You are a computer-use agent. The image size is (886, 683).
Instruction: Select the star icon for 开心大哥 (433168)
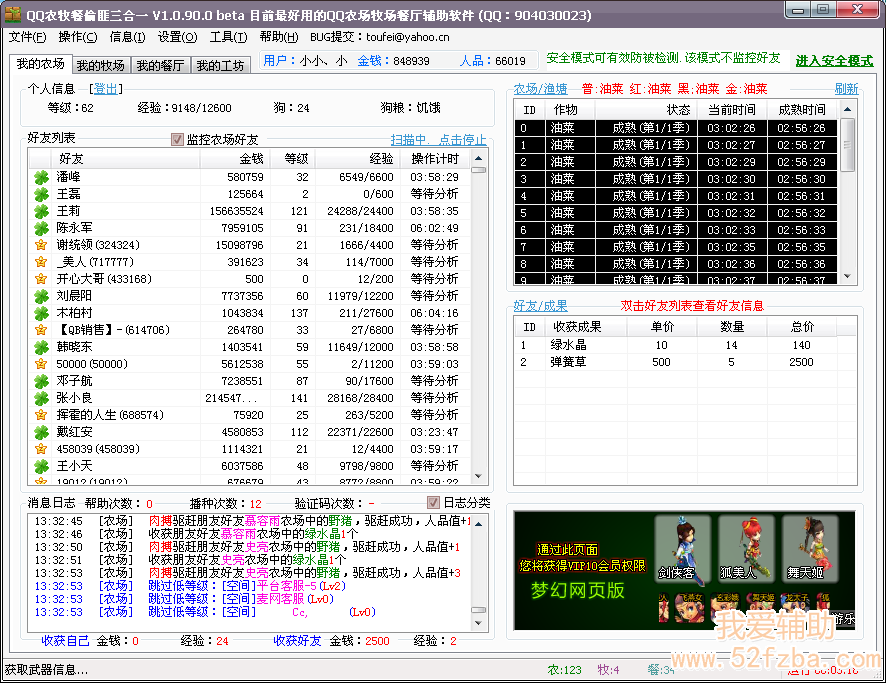tap(41, 279)
